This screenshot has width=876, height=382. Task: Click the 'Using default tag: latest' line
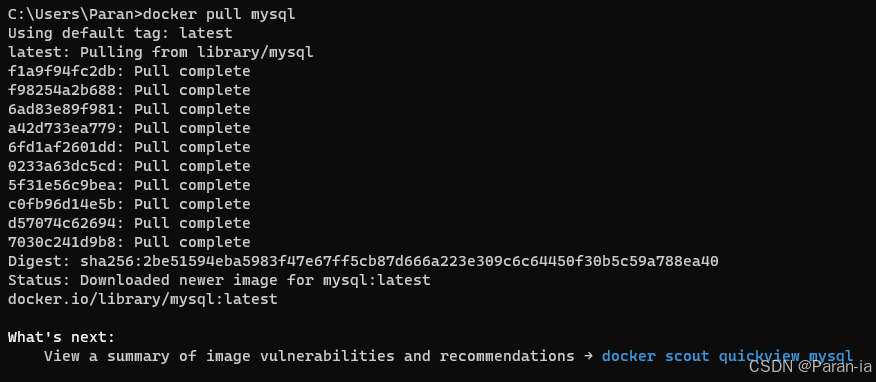pos(120,34)
